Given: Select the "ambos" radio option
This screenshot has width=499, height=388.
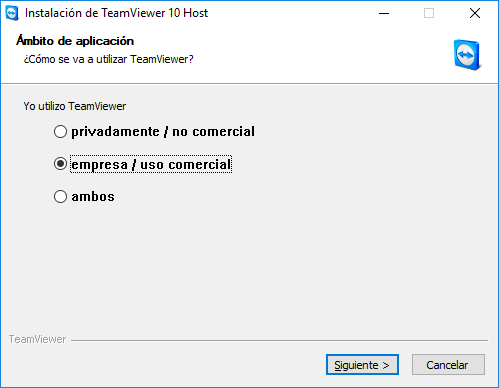Looking at the screenshot, I should coord(60,196).
